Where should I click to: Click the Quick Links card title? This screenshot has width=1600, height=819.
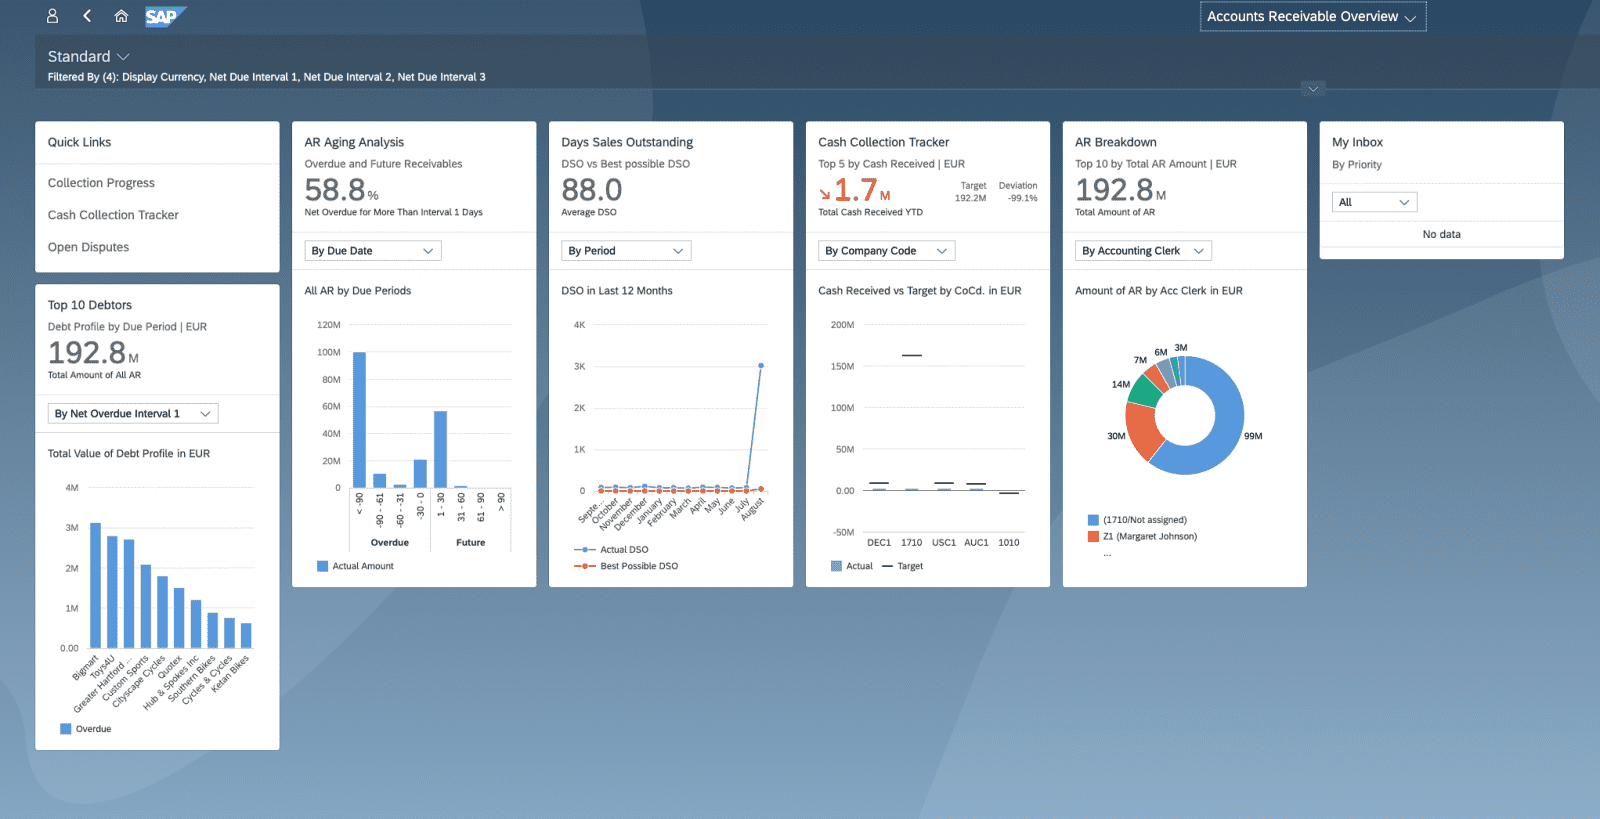(79, 142)
